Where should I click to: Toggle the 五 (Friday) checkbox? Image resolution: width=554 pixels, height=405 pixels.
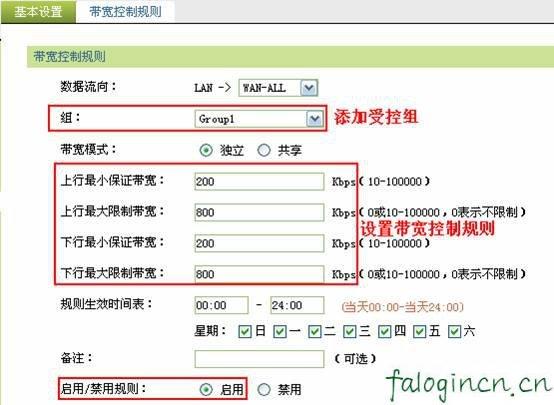pos(419,332)
